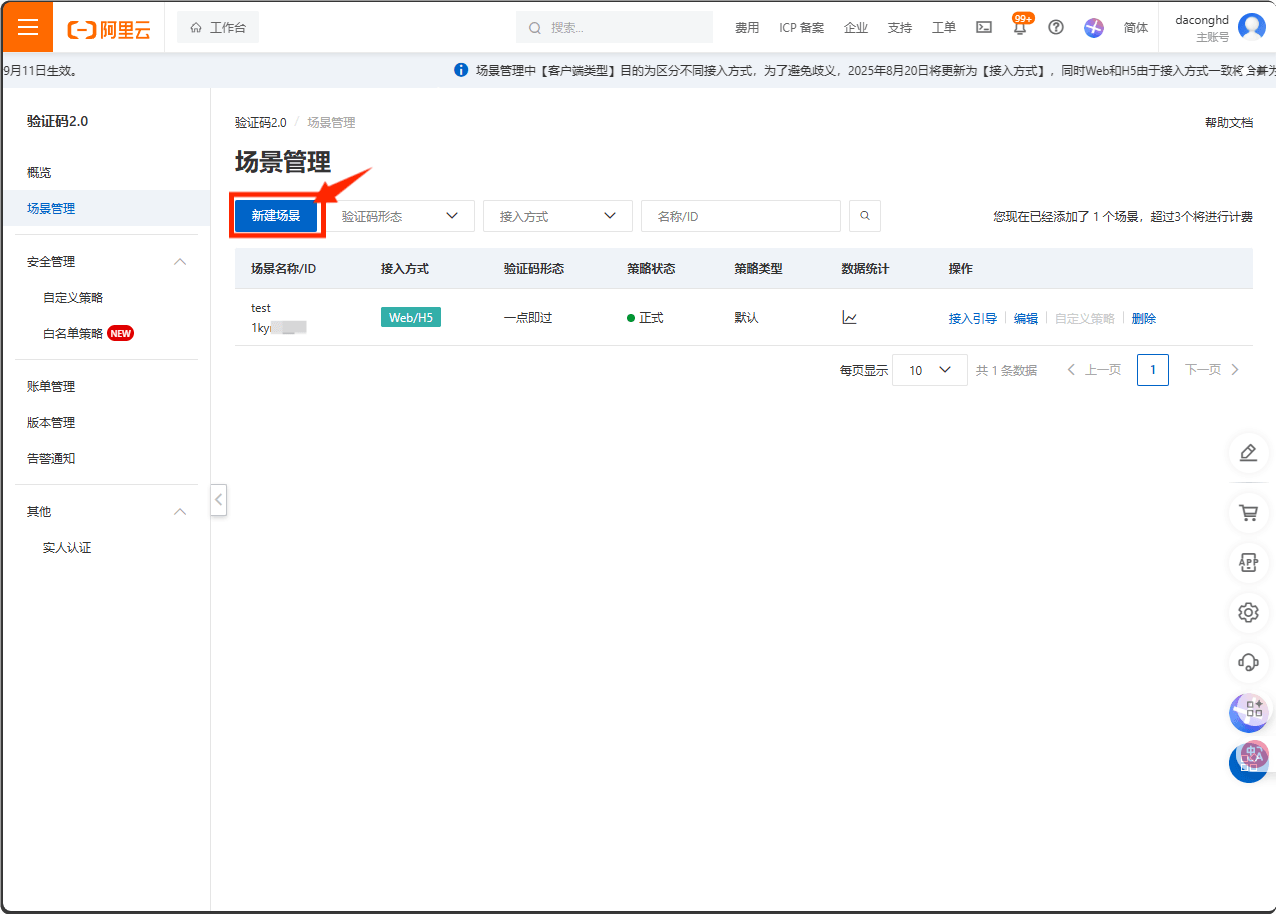Viewport: 1276px width, 914px height.
Task: Open the headset customer support icon
Action: tap(1248, 662)
